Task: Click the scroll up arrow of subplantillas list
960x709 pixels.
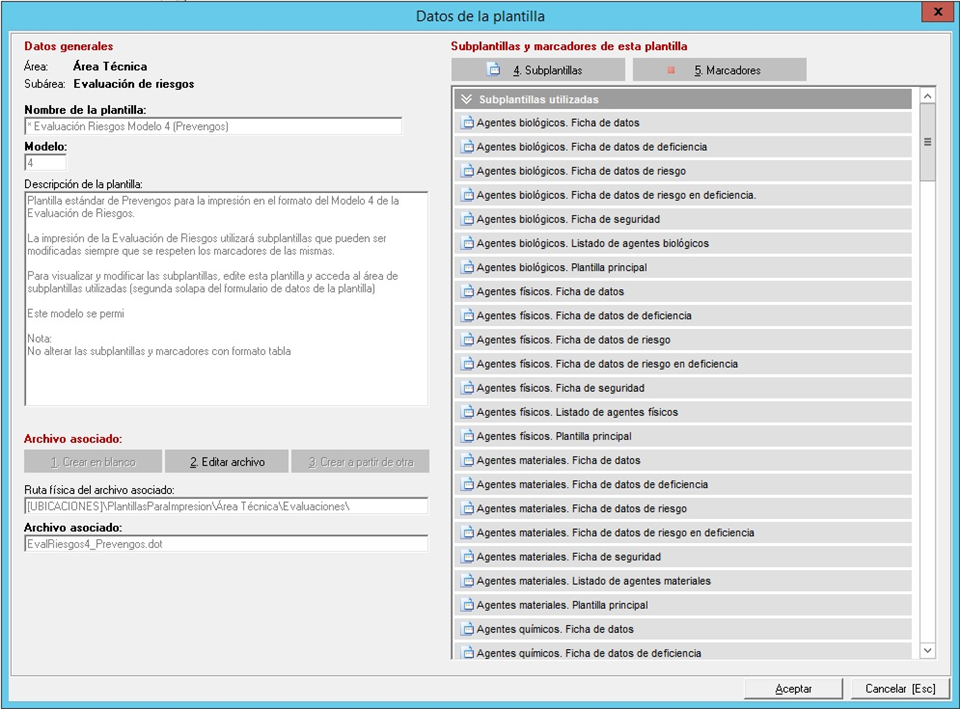Action: coord(927,97)
